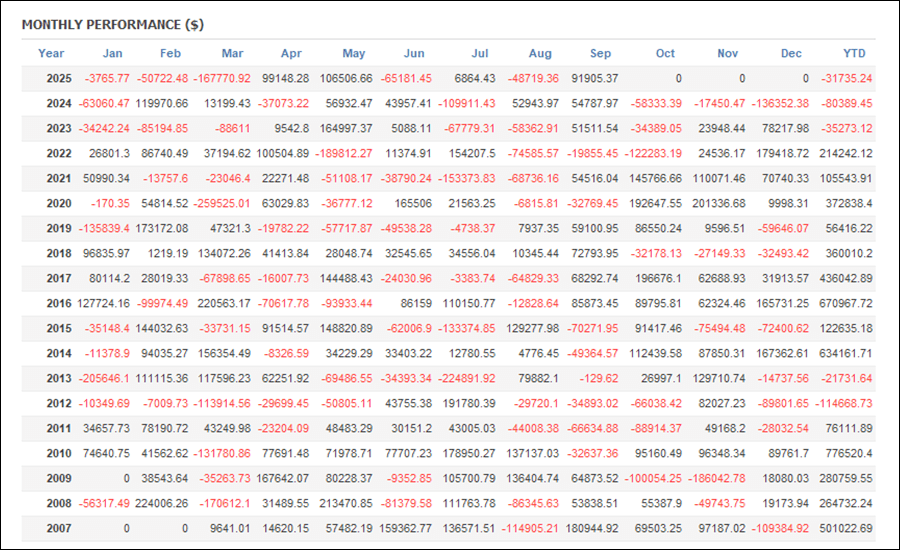
Task: Select the Jan column header
Action: click(115, 54)
